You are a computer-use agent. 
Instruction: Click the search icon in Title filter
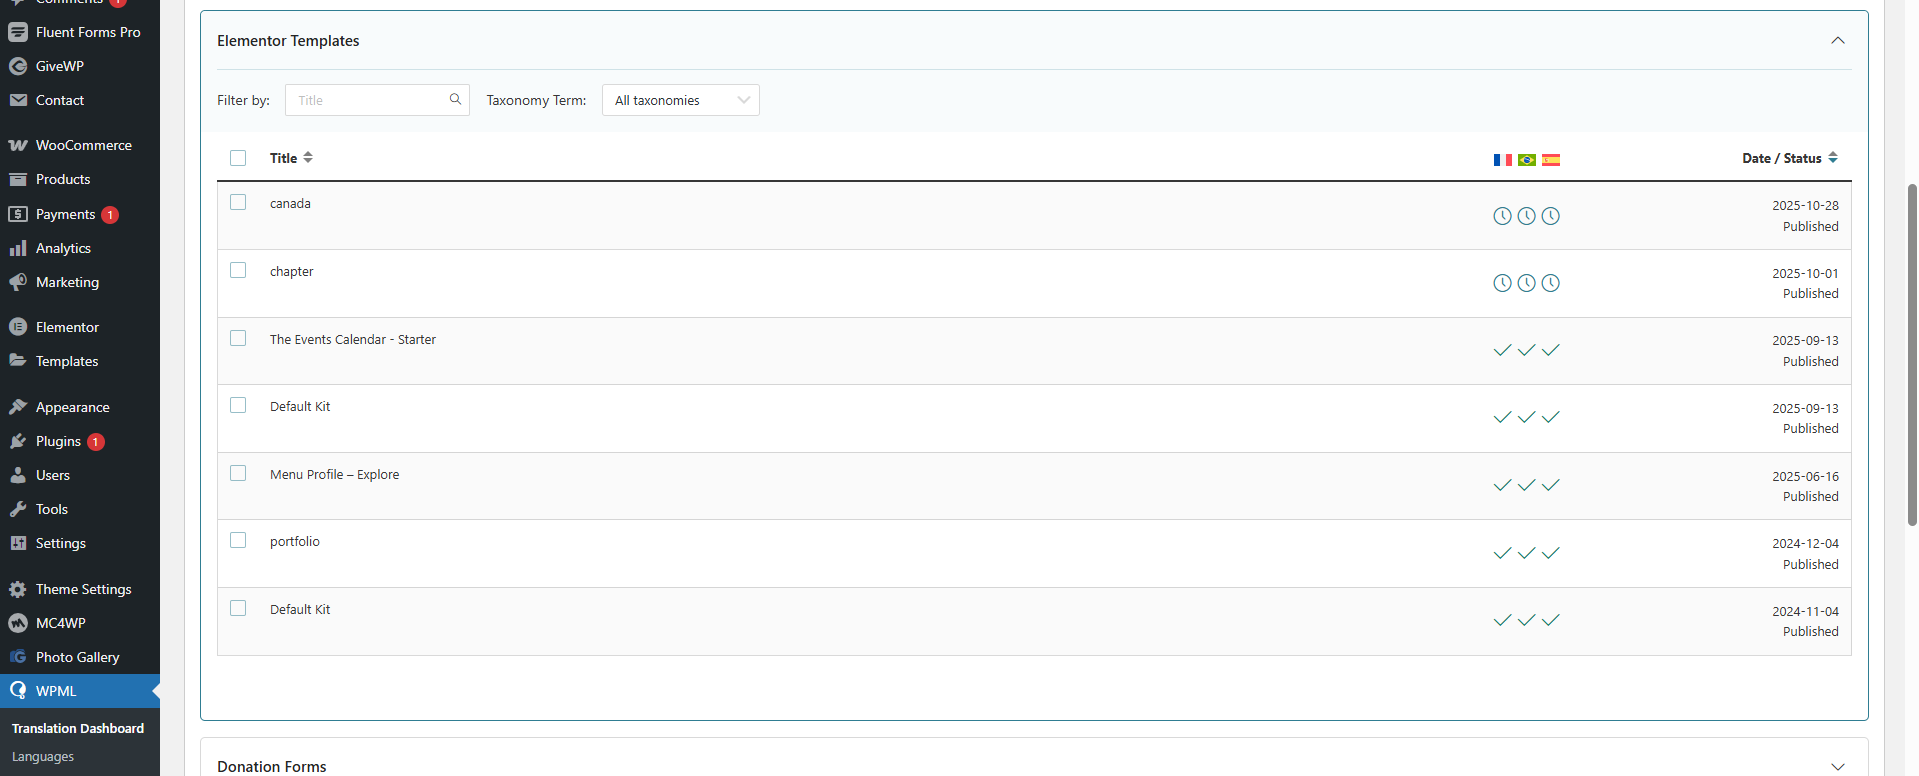coord(455,99)
